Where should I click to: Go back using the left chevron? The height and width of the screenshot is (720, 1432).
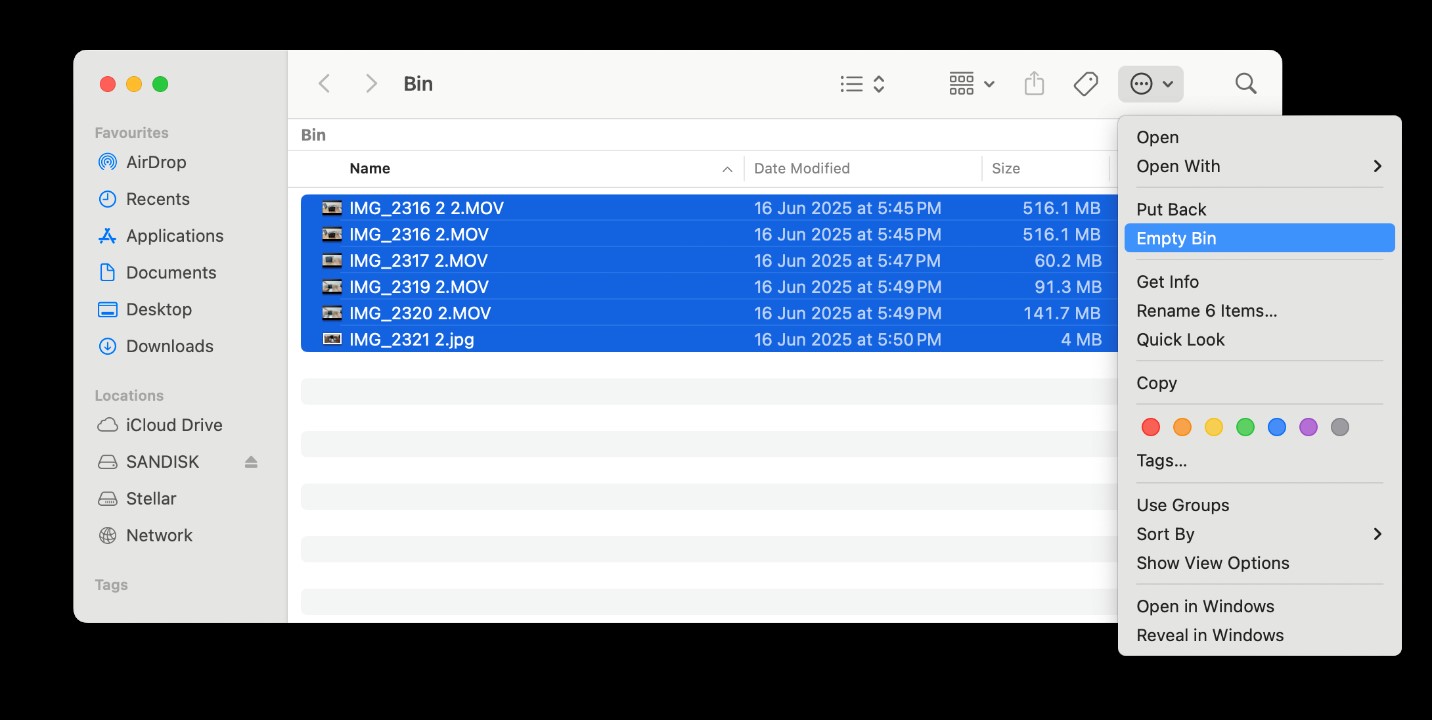(x=324, y=84)
